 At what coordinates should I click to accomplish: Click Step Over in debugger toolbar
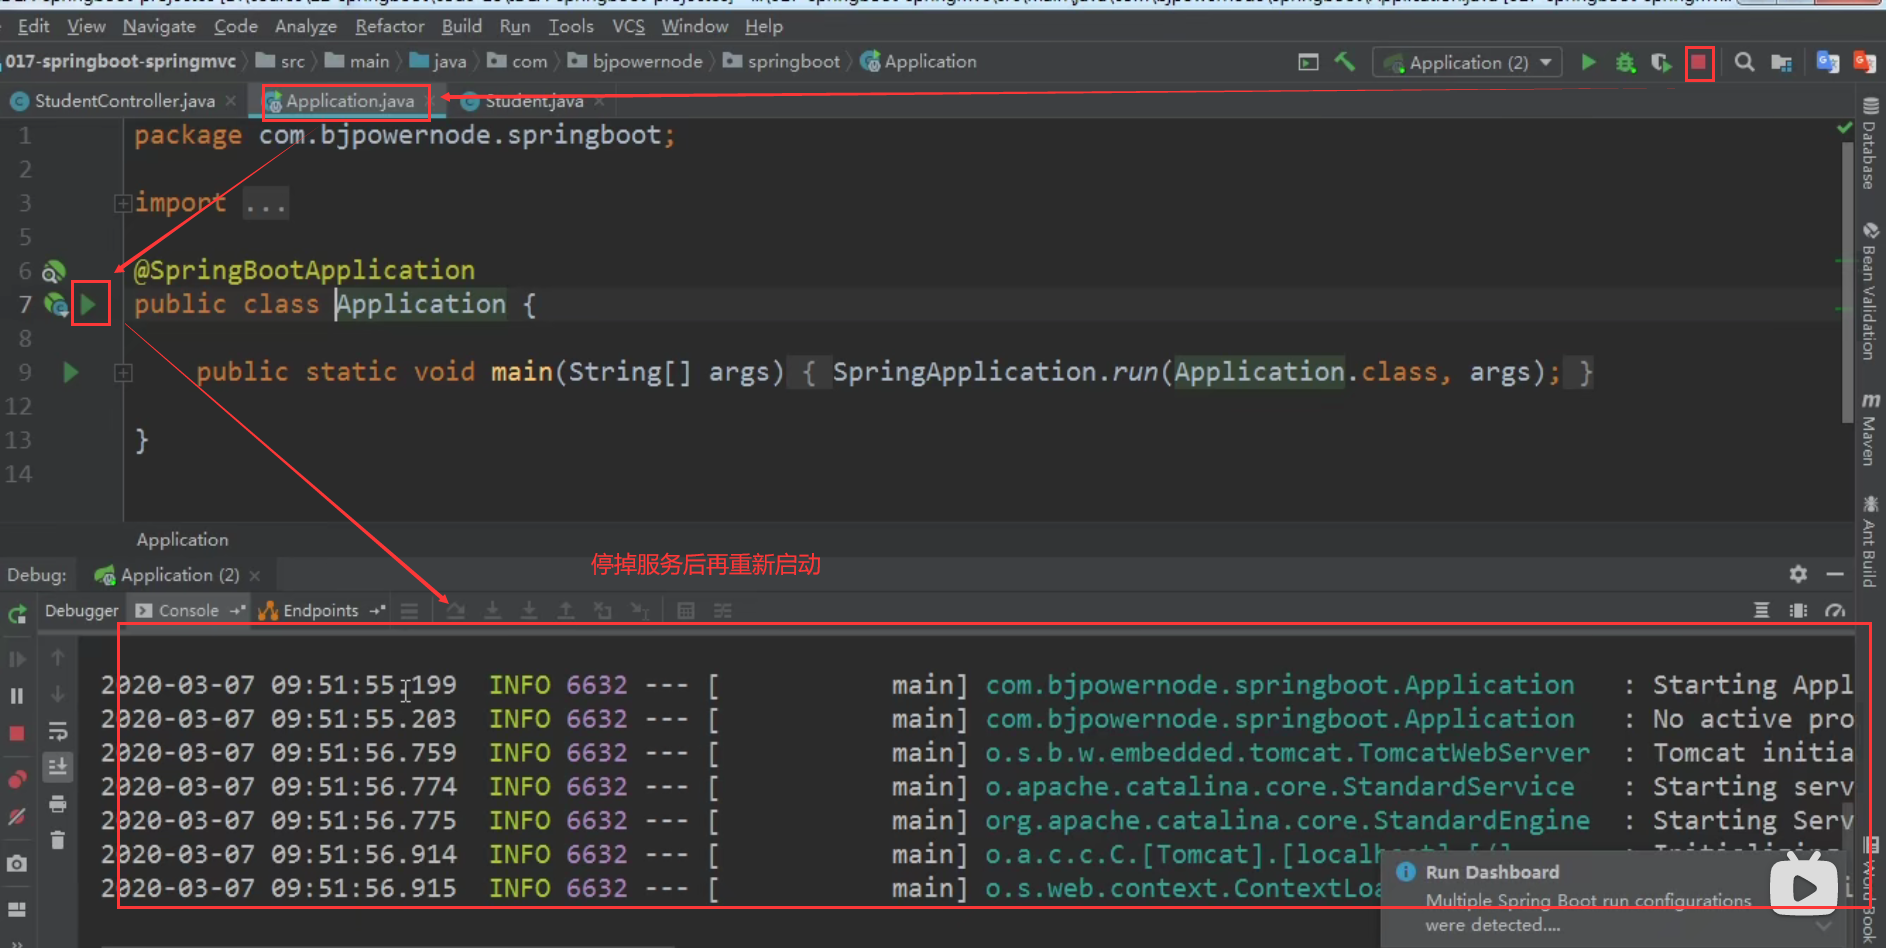click(x=455, y=610)
